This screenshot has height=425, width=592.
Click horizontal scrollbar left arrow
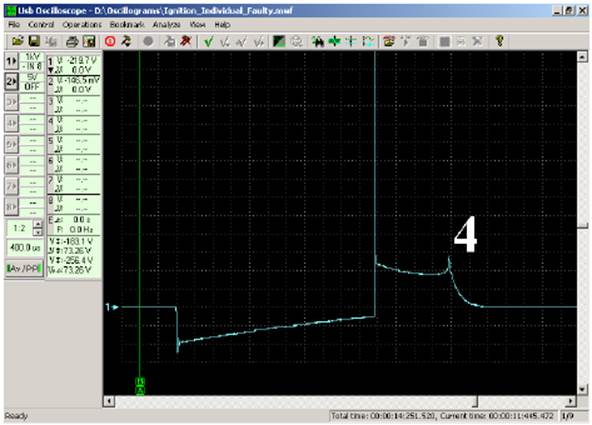pos(109,401)
